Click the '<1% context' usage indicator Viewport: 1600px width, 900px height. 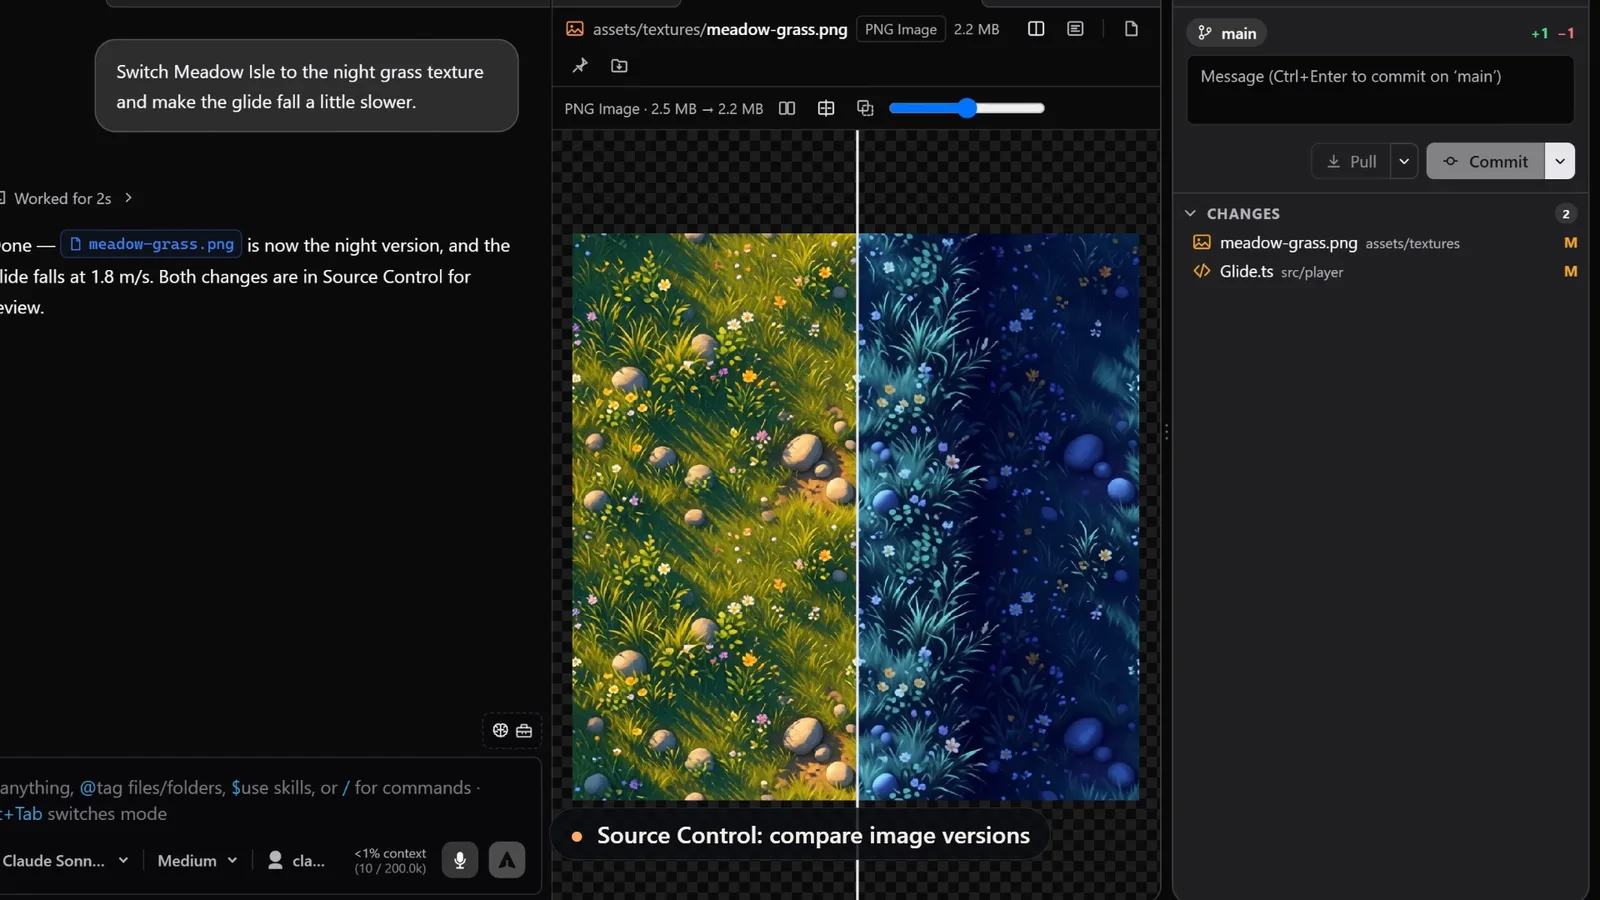point(390,860)
